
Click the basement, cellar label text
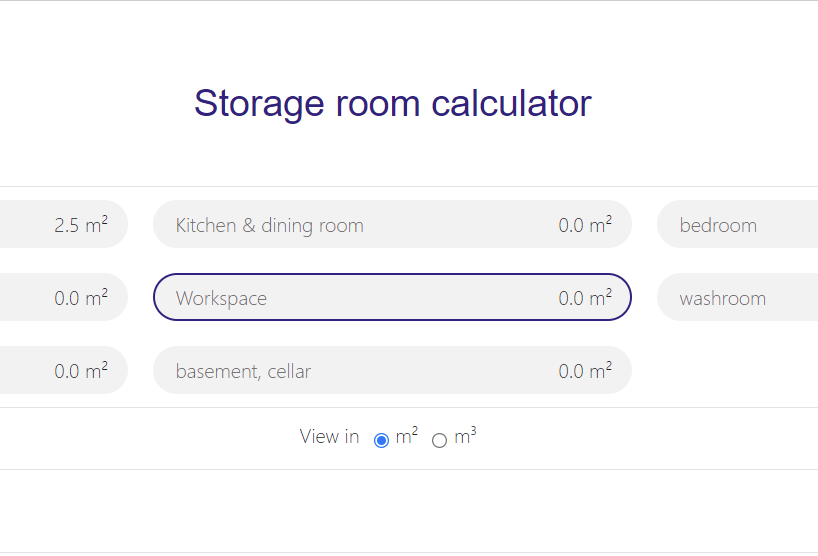point(243,371)
